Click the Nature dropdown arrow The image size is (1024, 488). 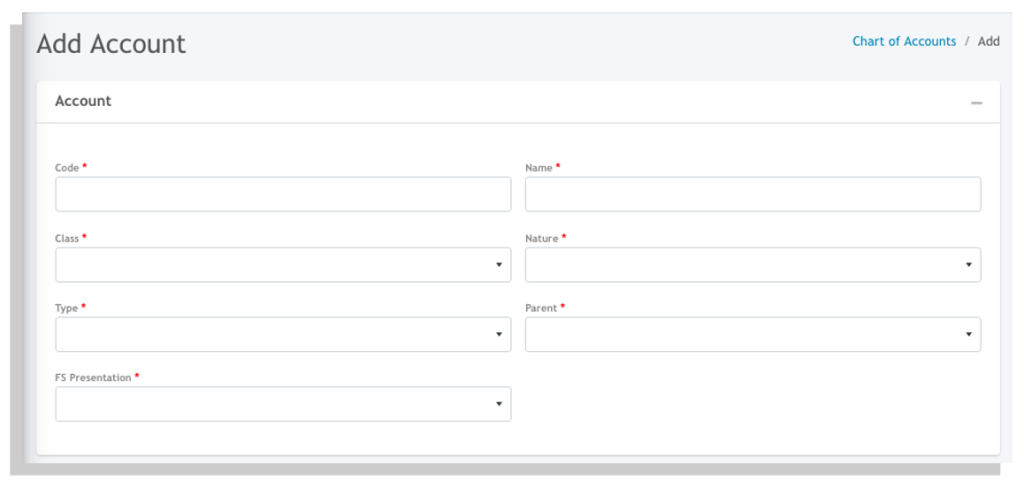point(968,265)
